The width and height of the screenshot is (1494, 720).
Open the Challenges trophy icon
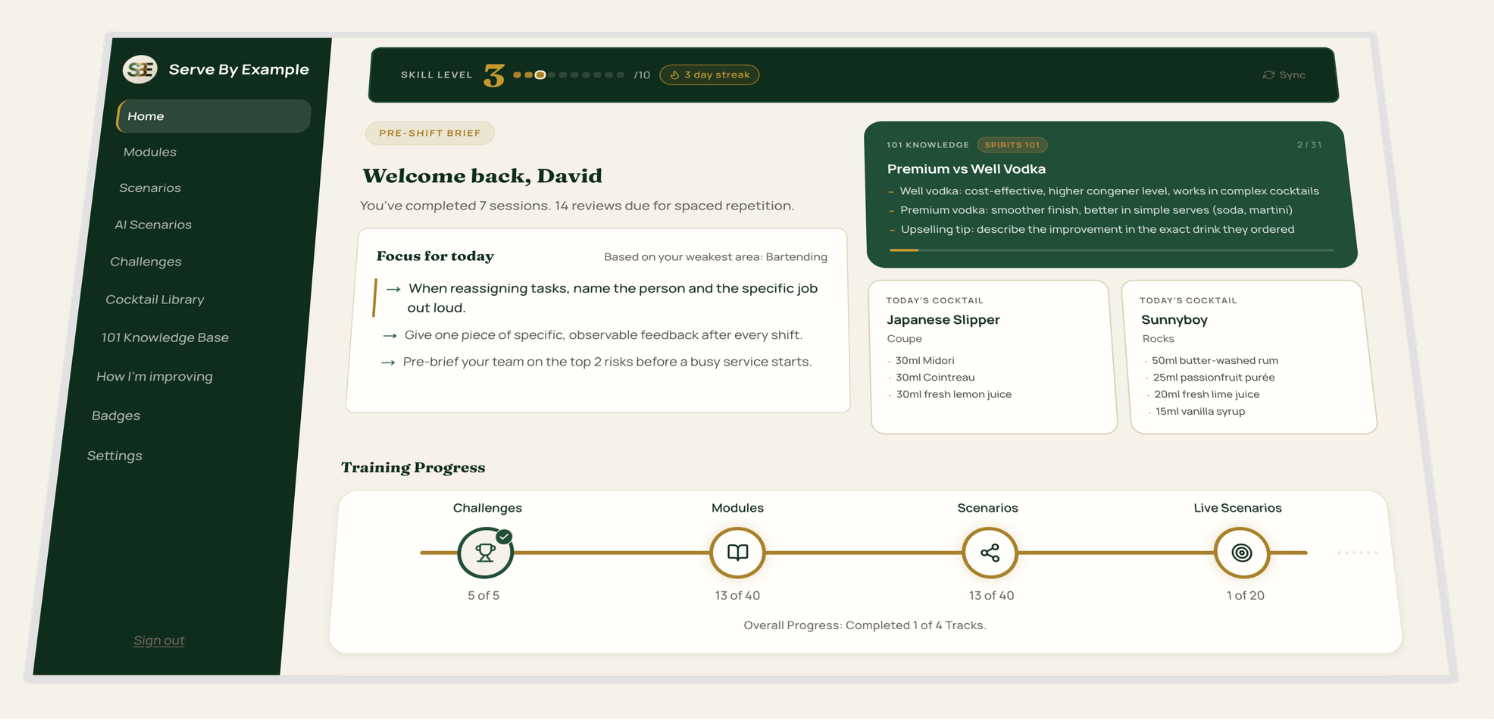486,552
